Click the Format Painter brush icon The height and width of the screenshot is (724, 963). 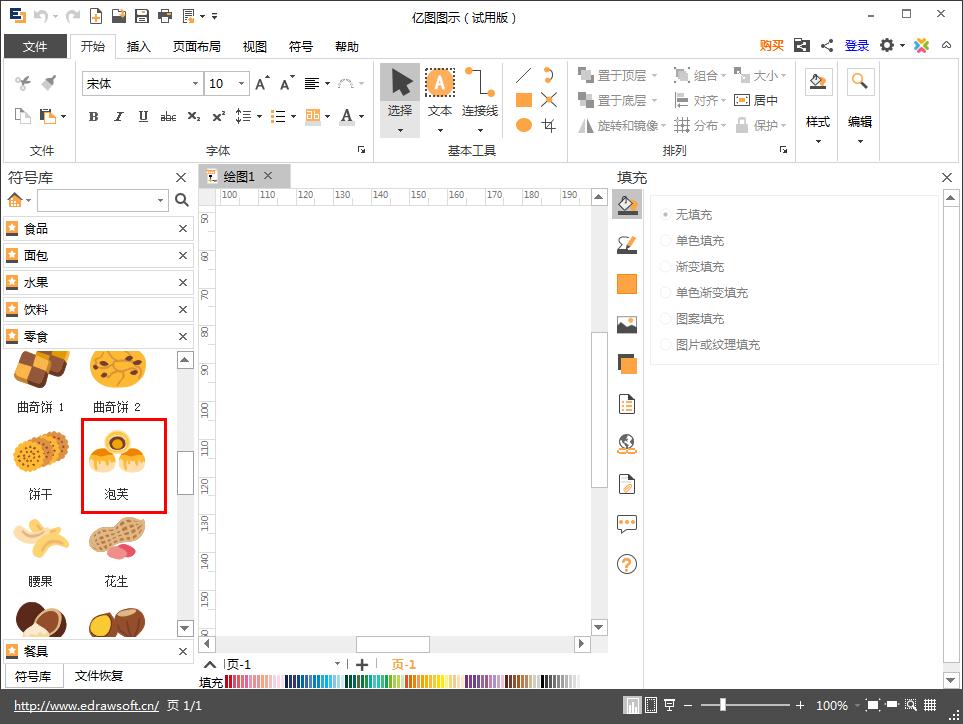click(48, 83)
